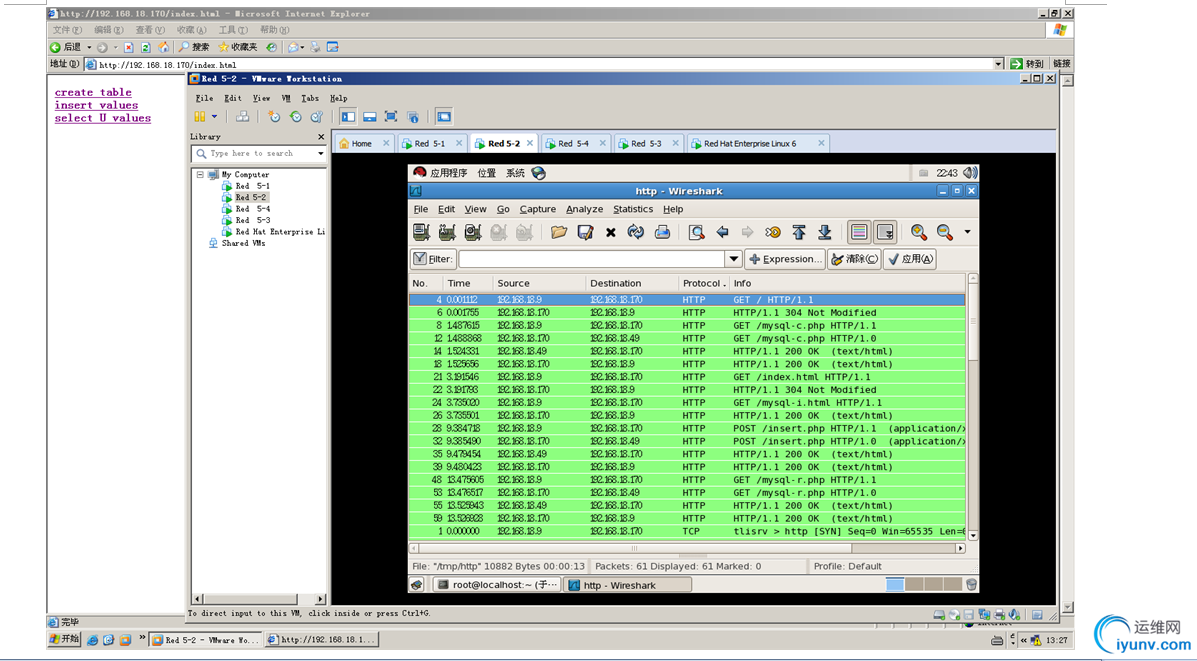Start a new live capture in Wireshark

pyautogui.click(x=473, y=232)
